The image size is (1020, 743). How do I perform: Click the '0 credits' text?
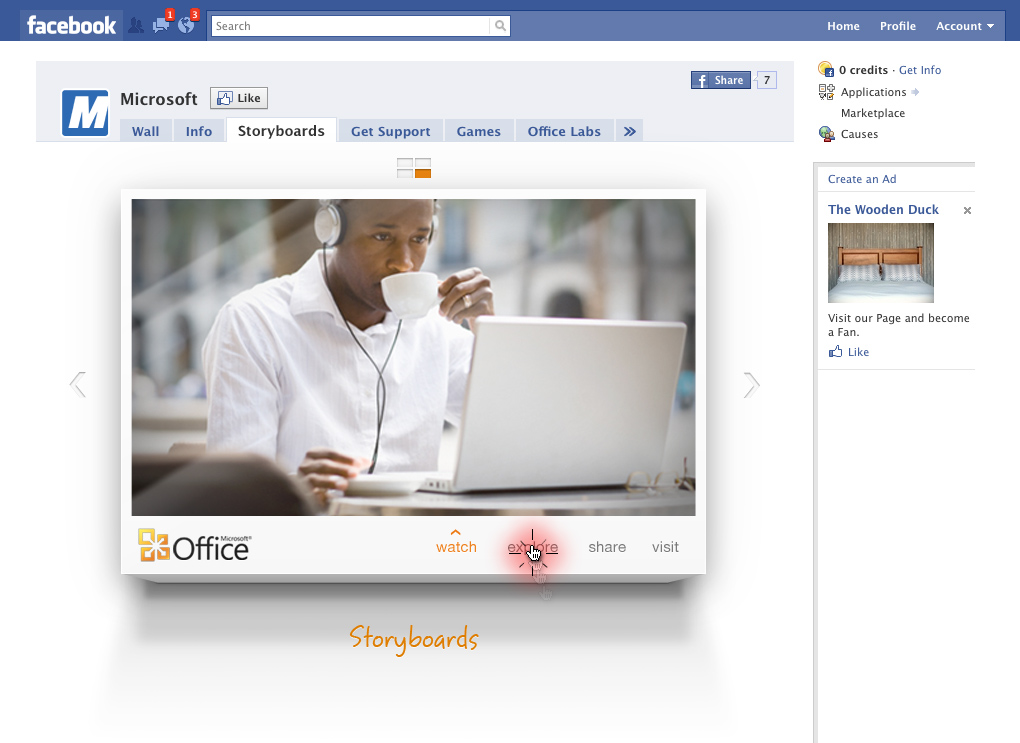tap(863, 70)
